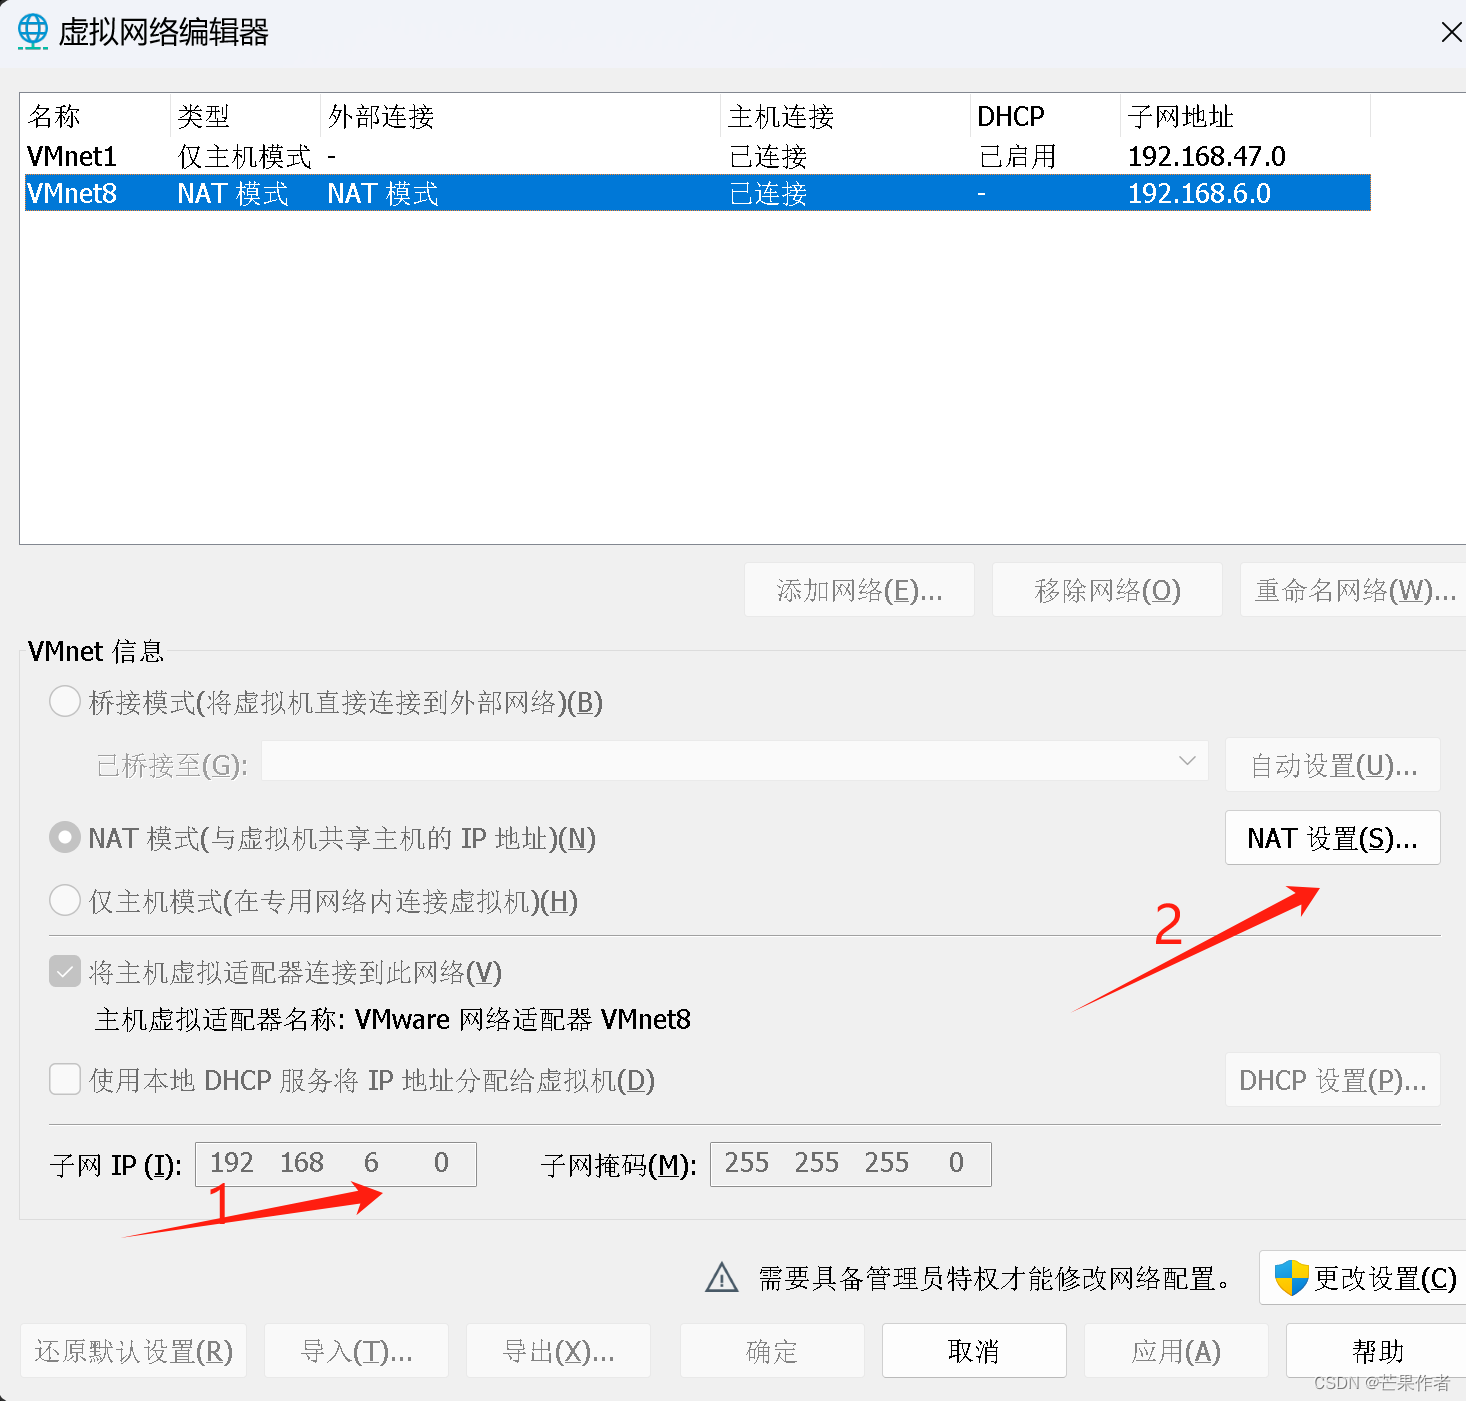Click the 自动设置(U) button
The image size is (1466, 1401).
coord(1332,765)
